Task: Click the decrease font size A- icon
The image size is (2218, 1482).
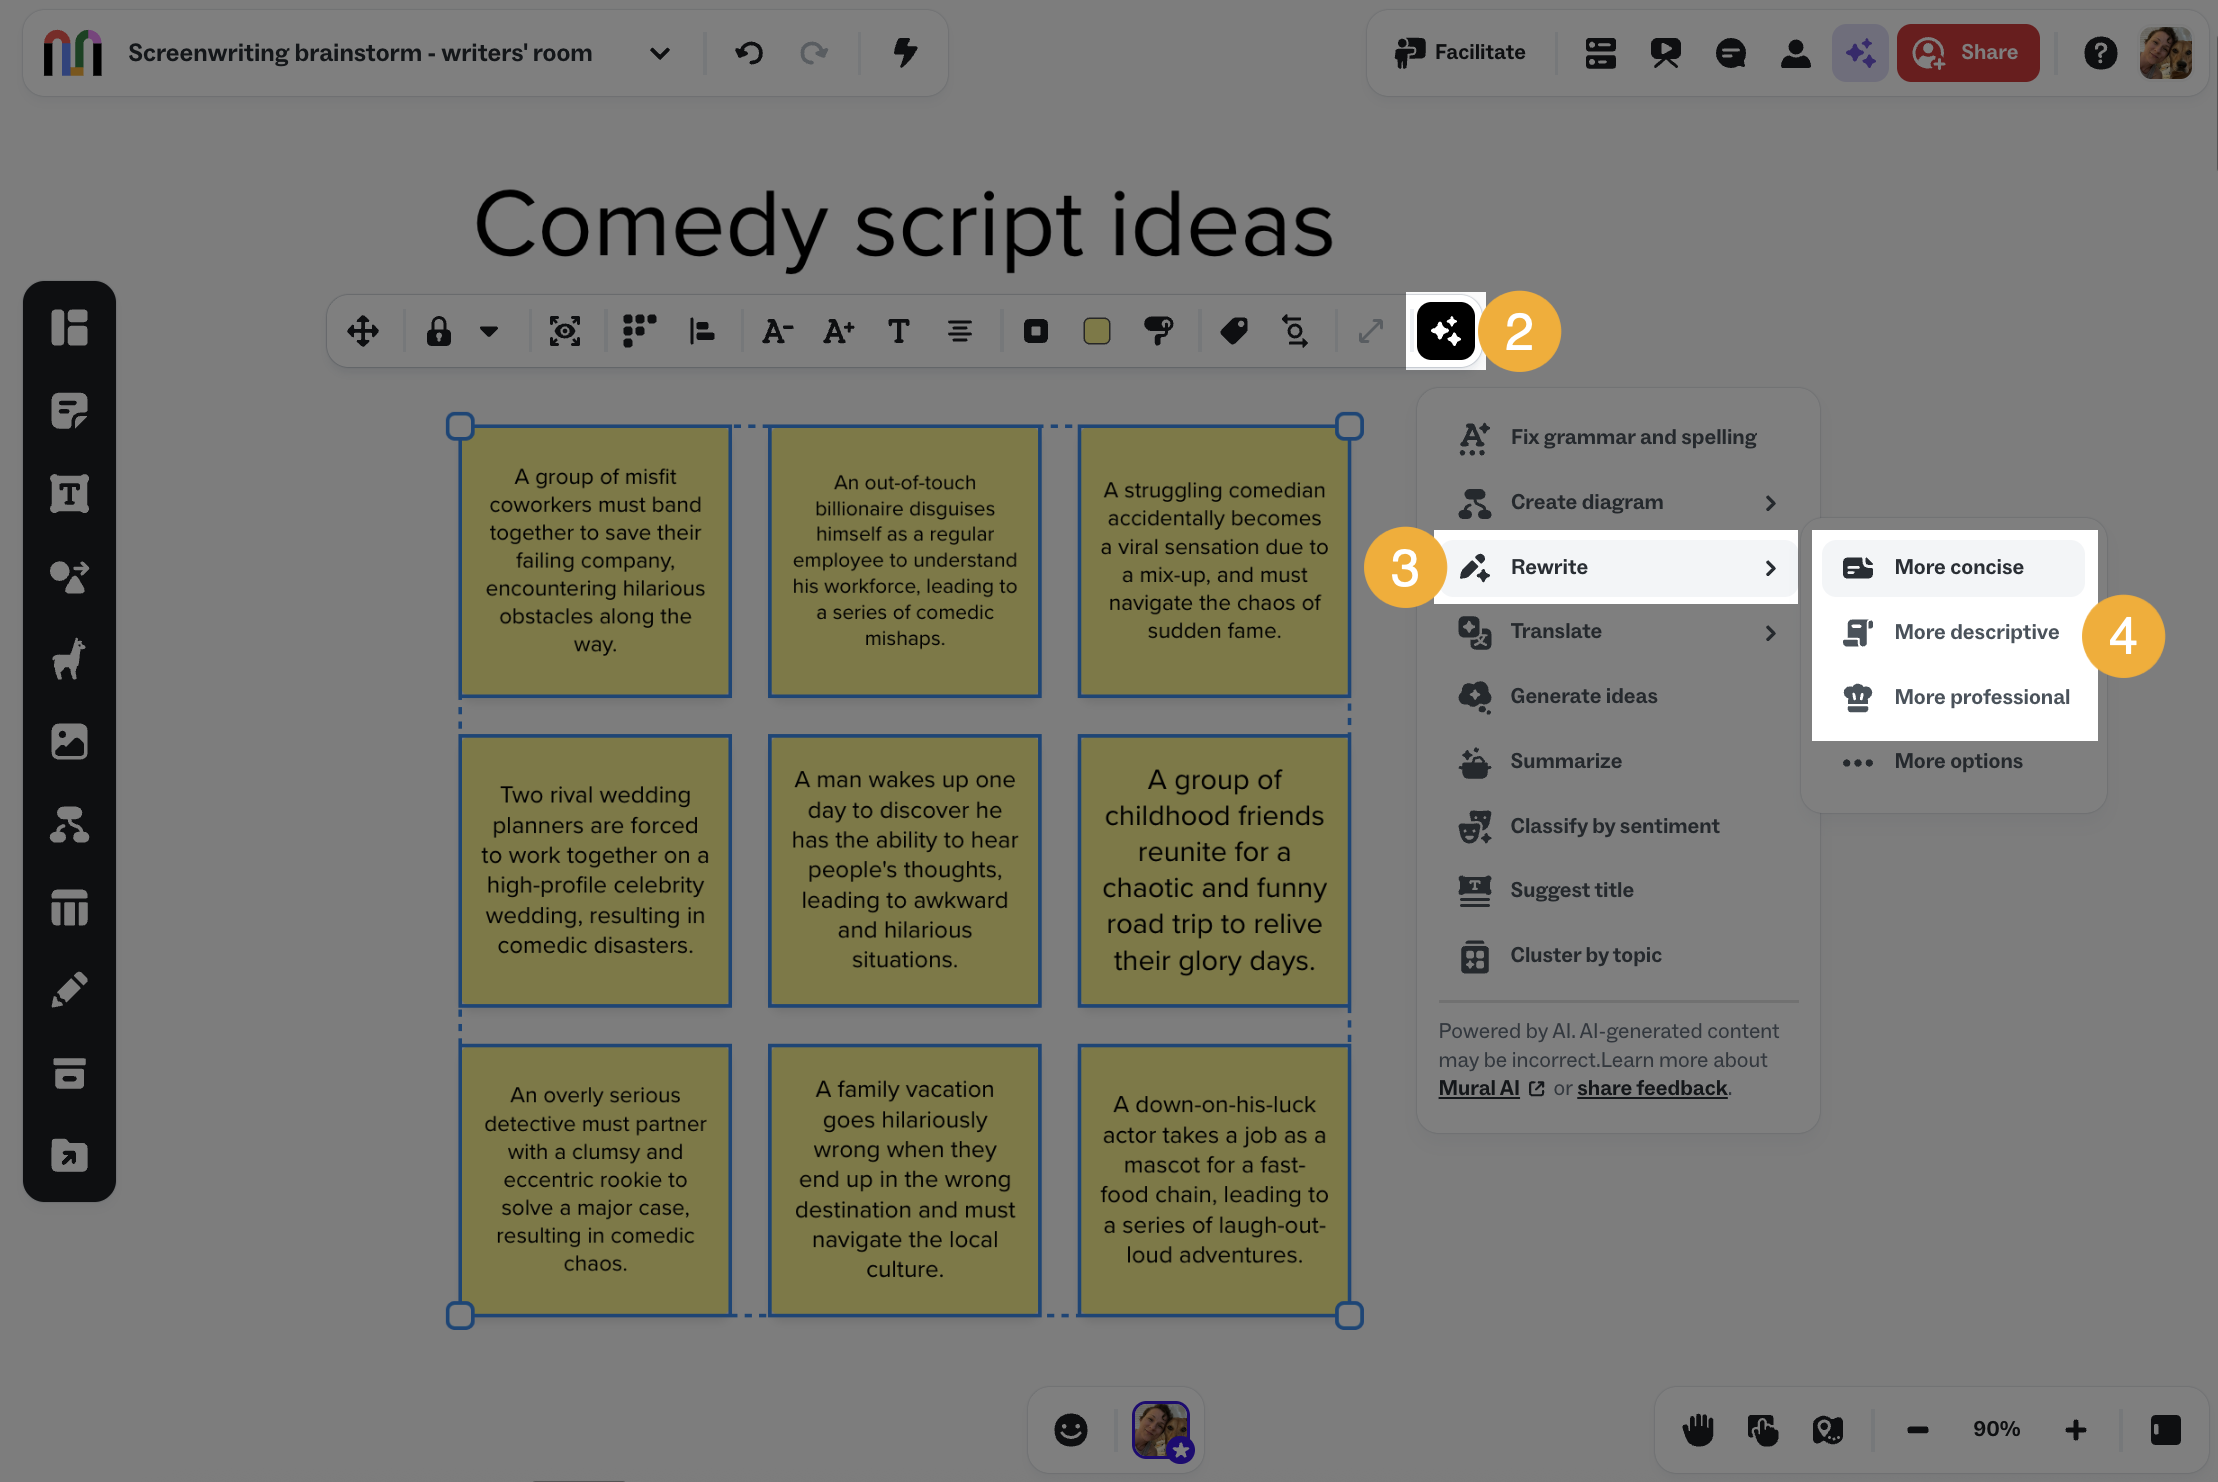Action: coord(777,331)
